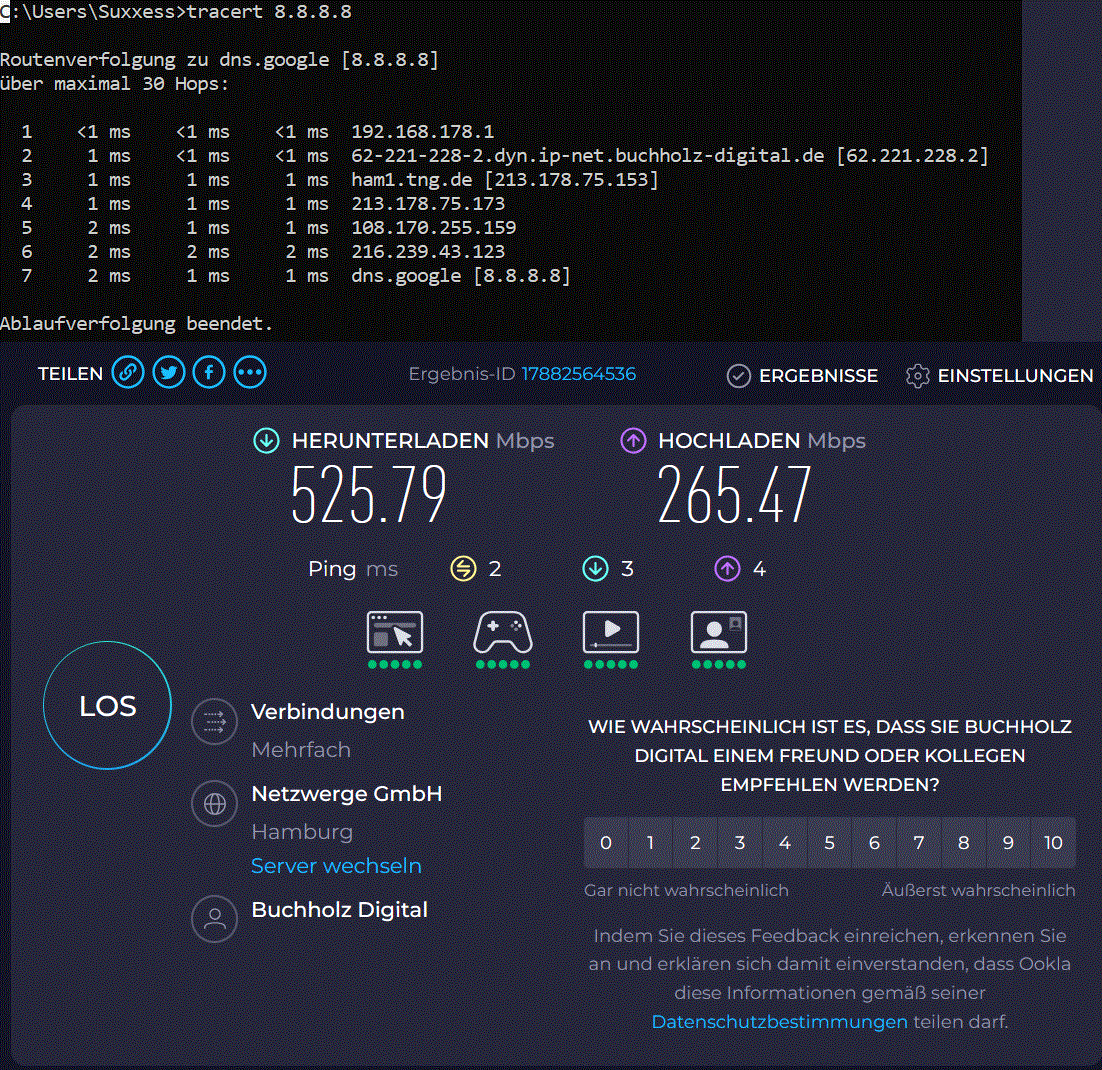1102x1070 pixels.
Task: Click the user icon beside Buchholz Digital
Action: coord(214,918)
